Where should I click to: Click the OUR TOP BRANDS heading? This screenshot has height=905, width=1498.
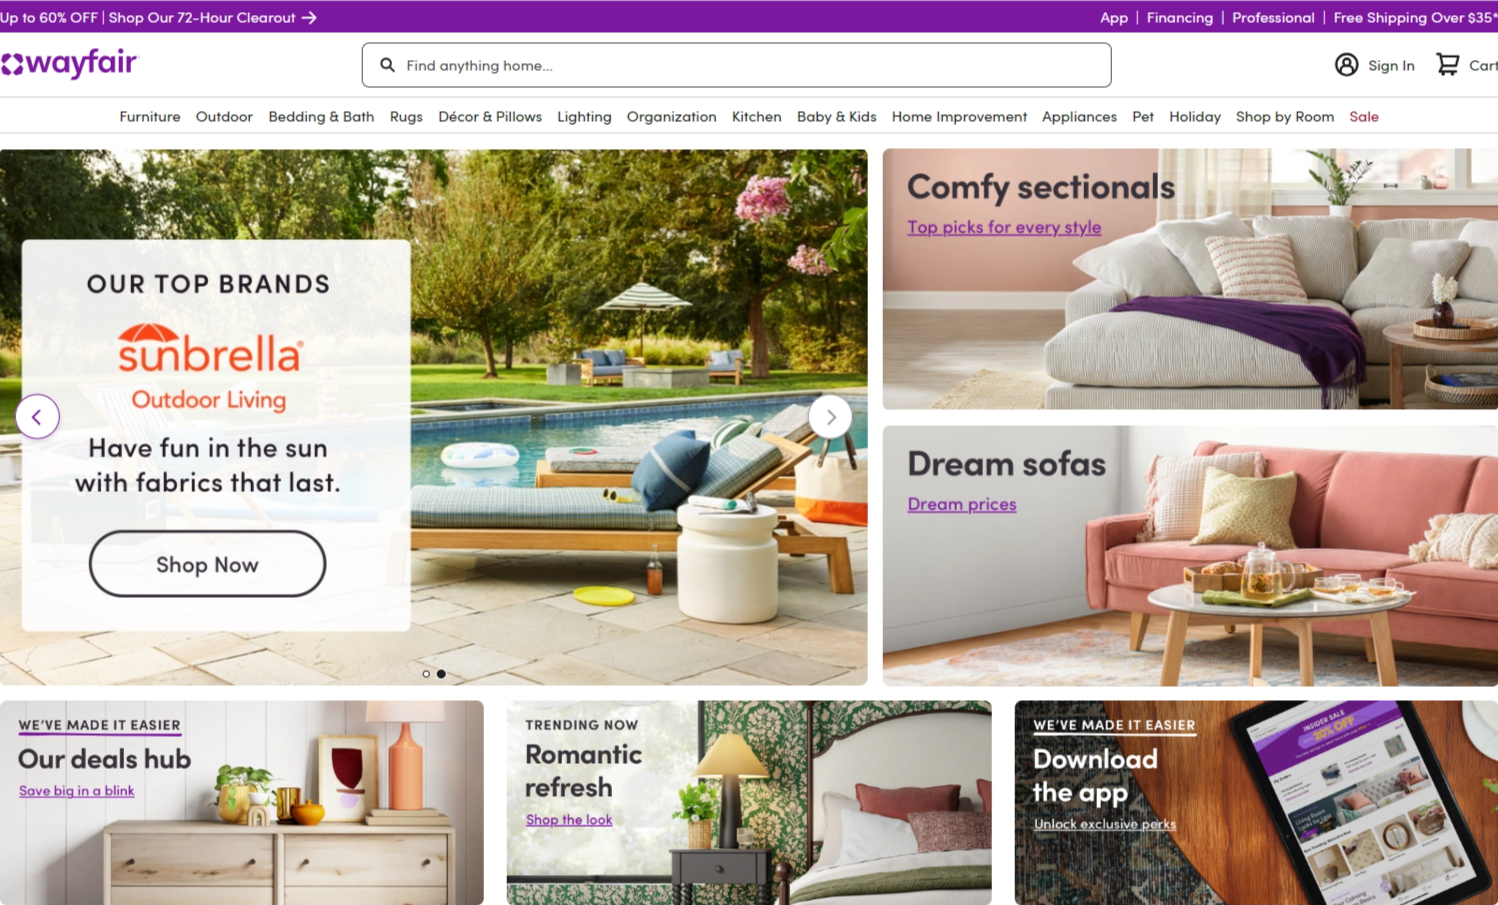click(x=208, y=284)
